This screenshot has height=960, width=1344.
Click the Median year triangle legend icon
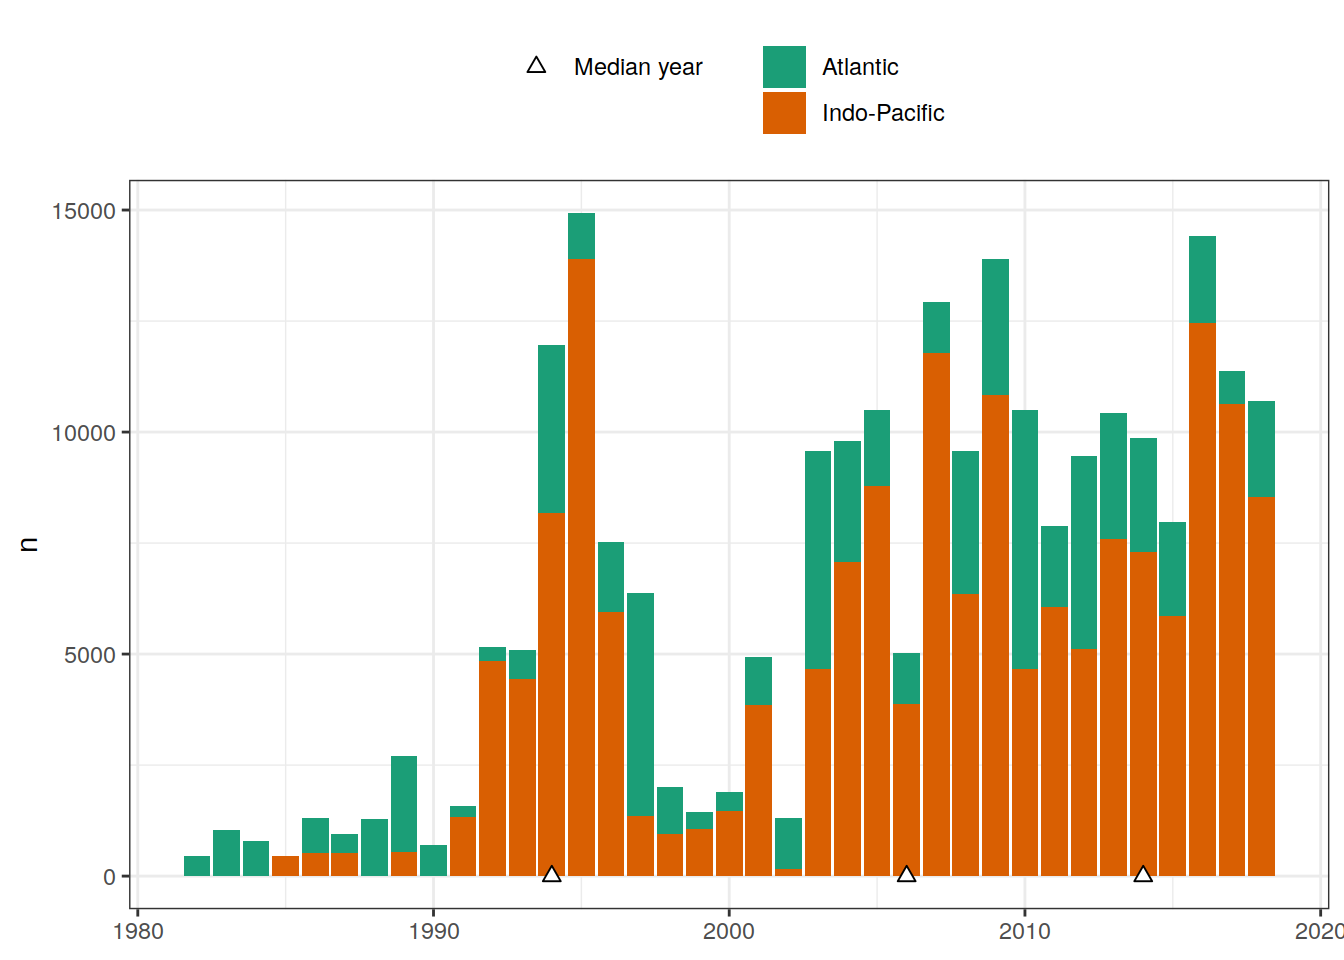[x=536, y=66]
